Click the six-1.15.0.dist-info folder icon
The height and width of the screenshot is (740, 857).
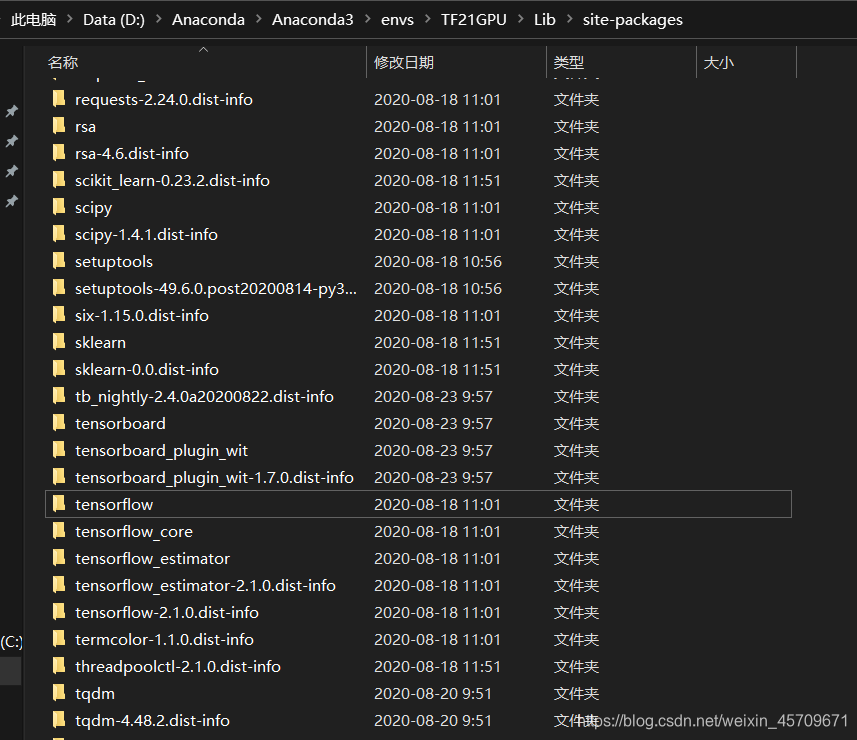(58, 315)
